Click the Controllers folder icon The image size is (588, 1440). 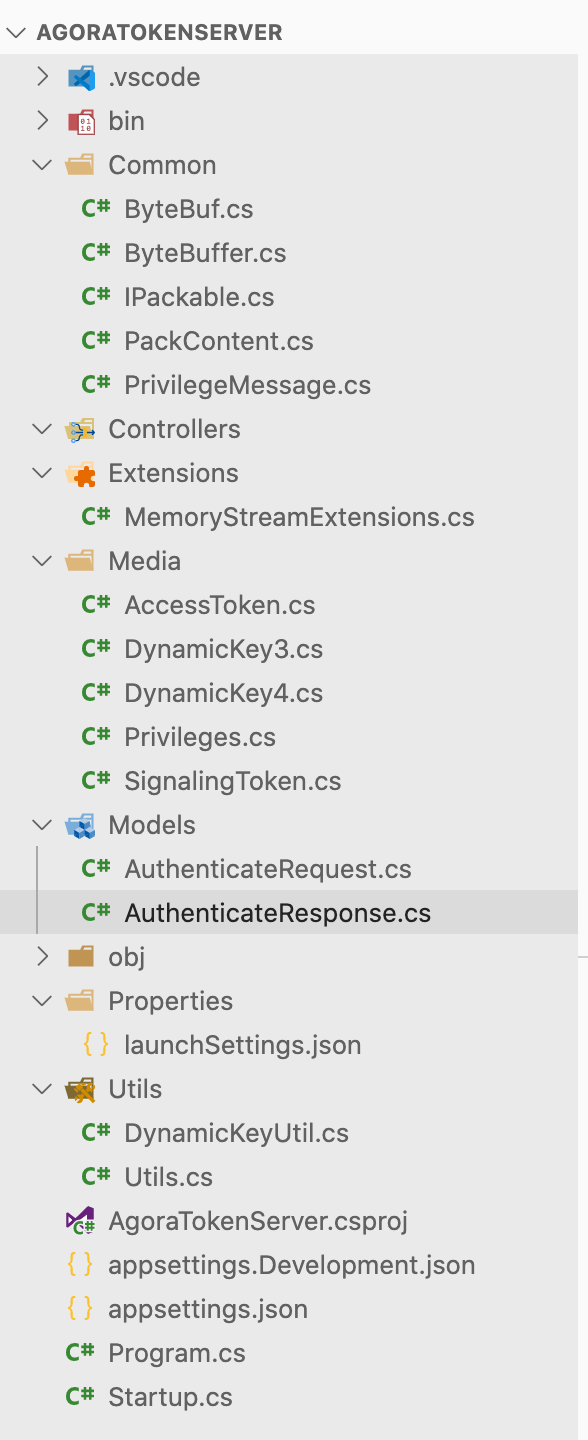point(80,429)
